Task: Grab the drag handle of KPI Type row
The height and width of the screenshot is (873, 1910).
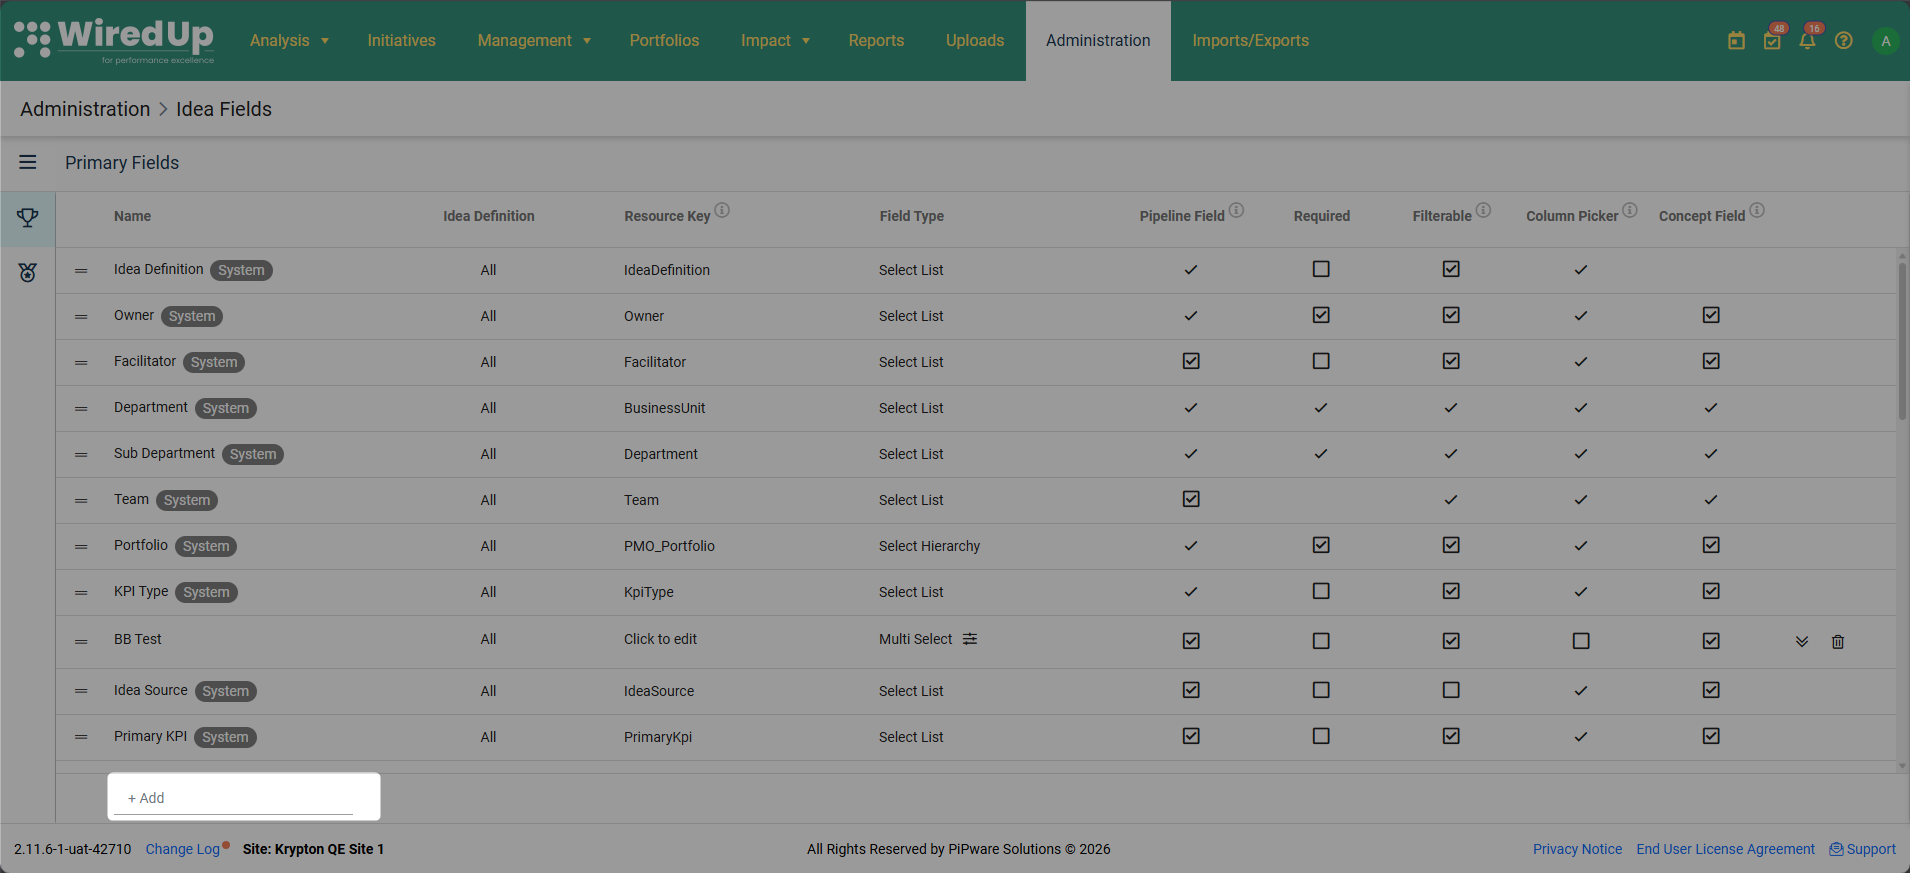Action: [x=81, y=593]
